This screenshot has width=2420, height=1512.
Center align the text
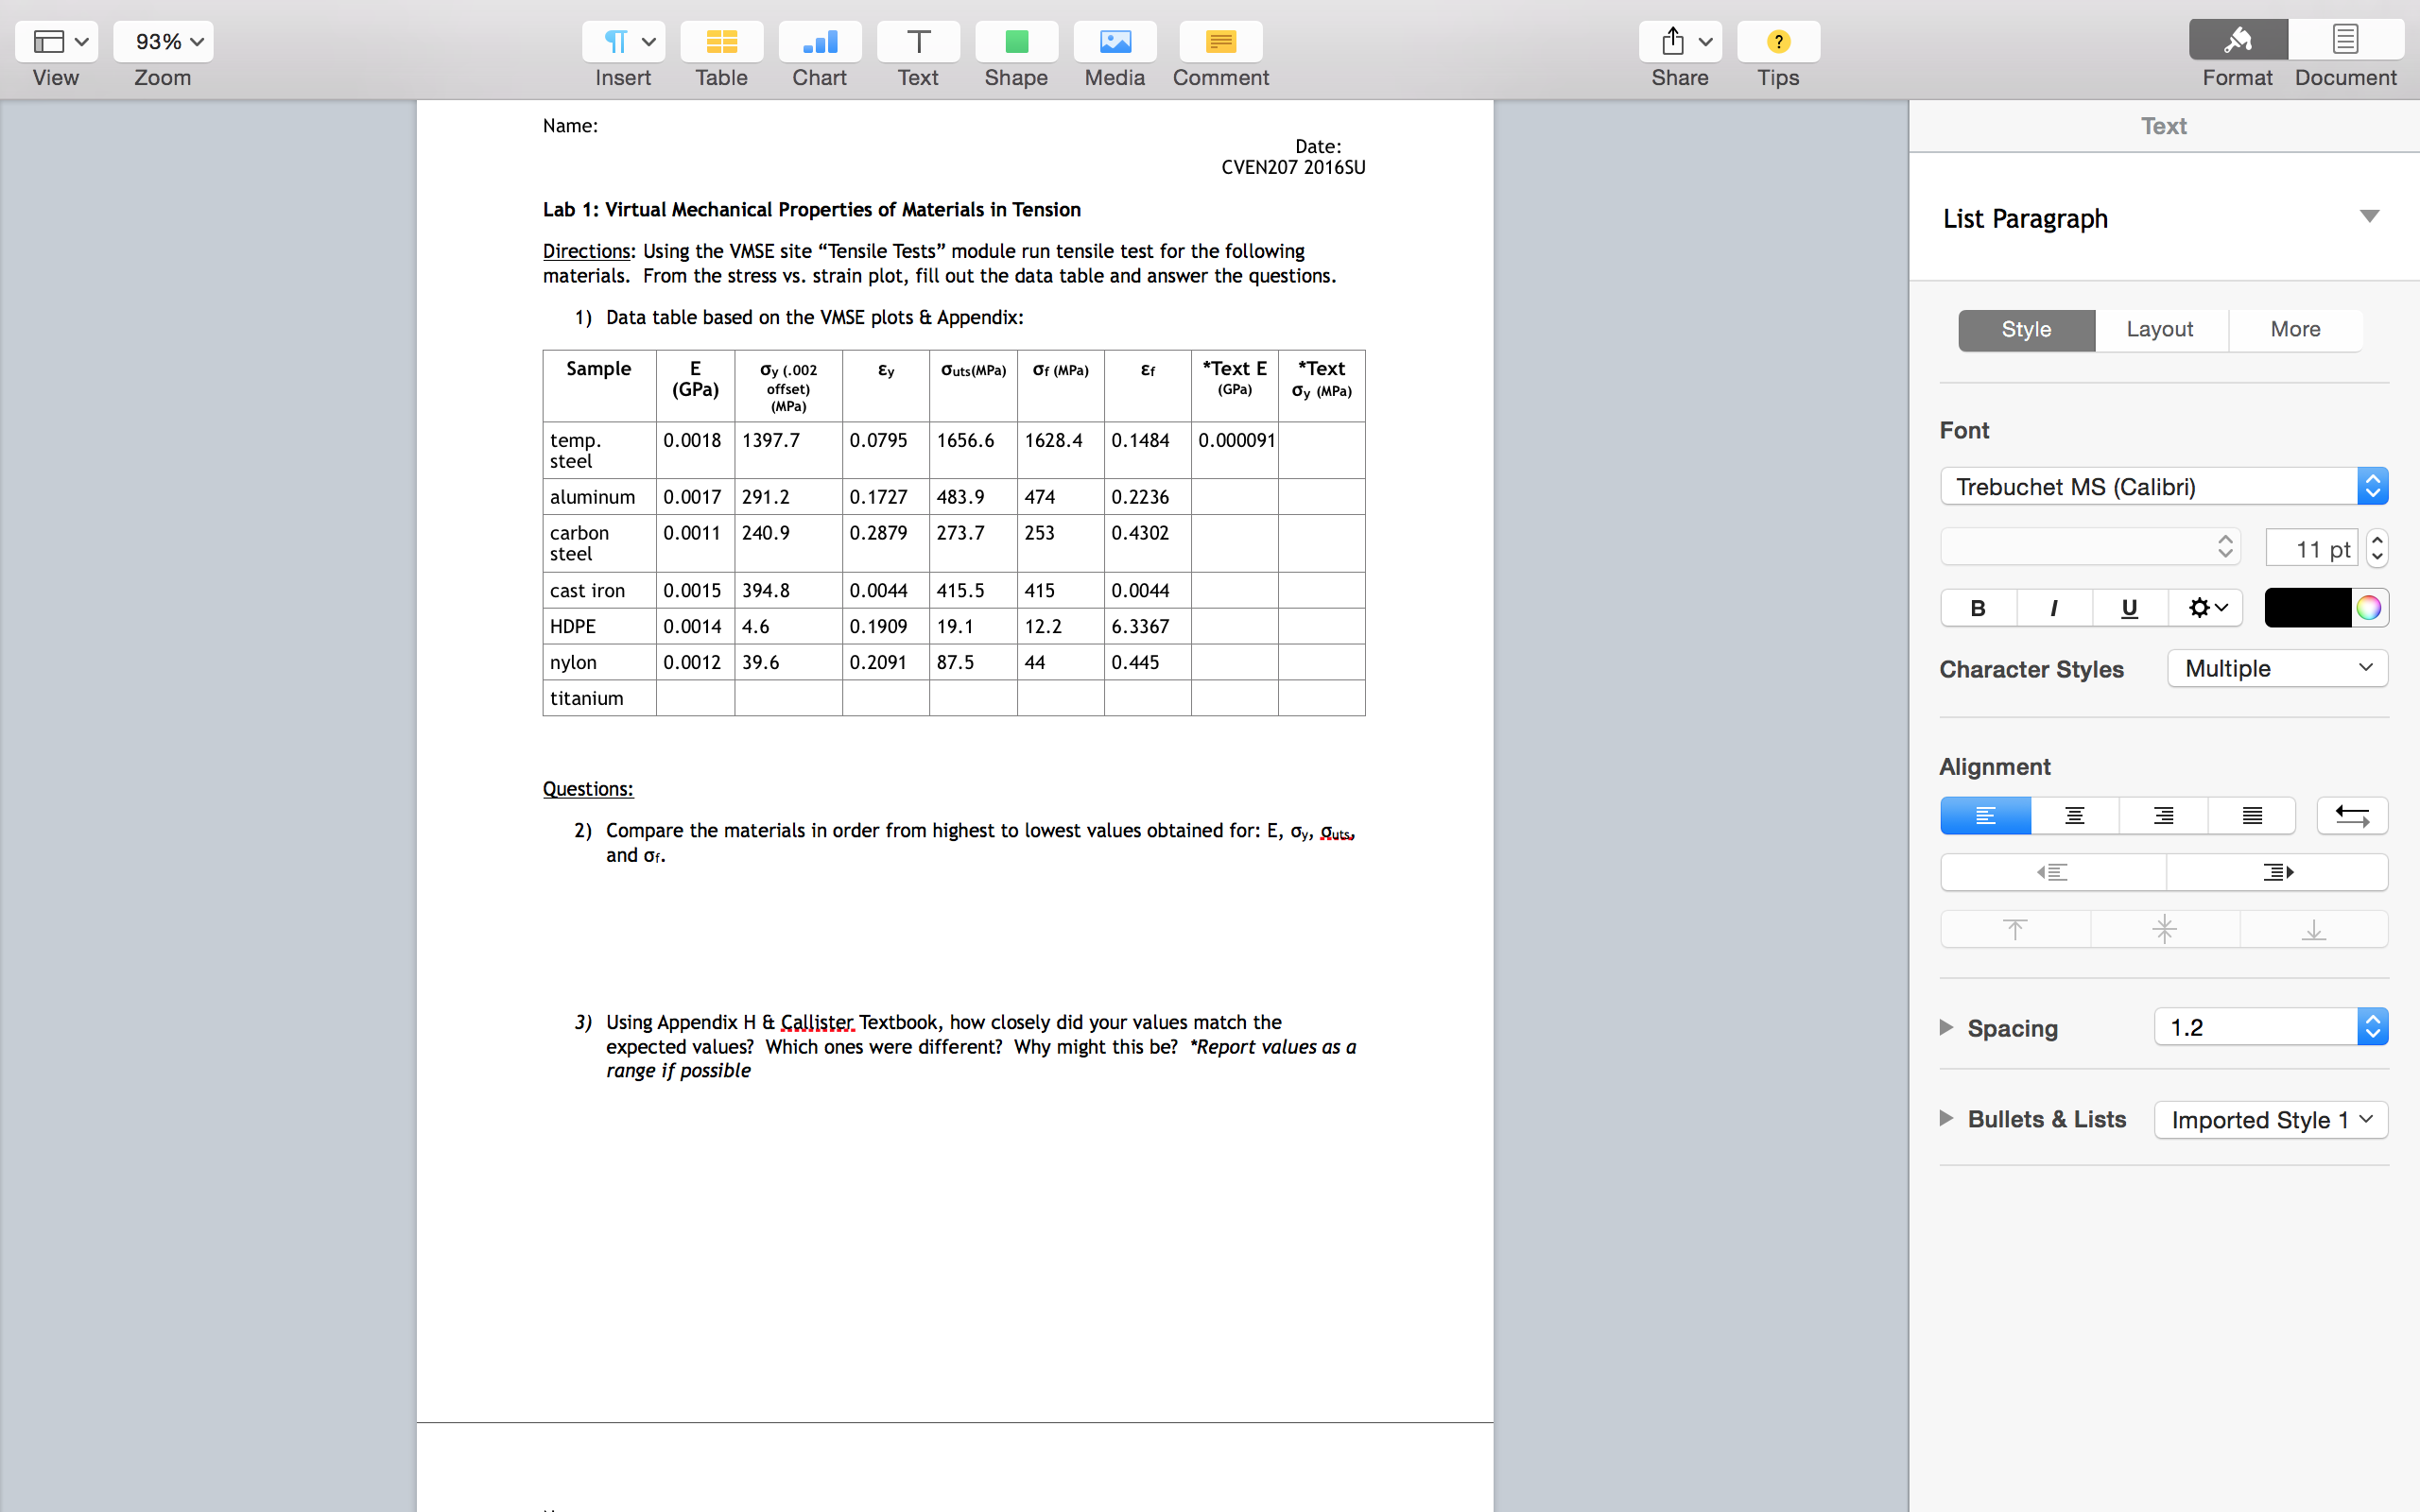point(2074,816)
